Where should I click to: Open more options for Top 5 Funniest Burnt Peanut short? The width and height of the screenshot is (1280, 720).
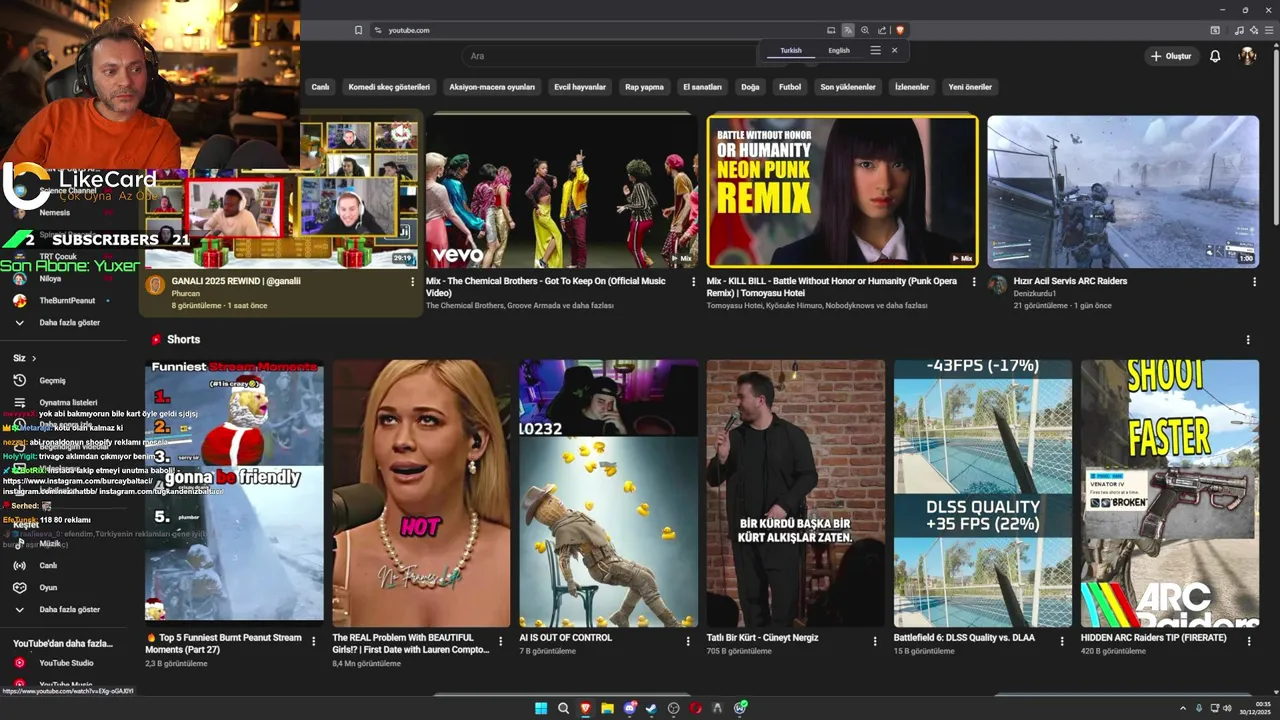point(314,641)
